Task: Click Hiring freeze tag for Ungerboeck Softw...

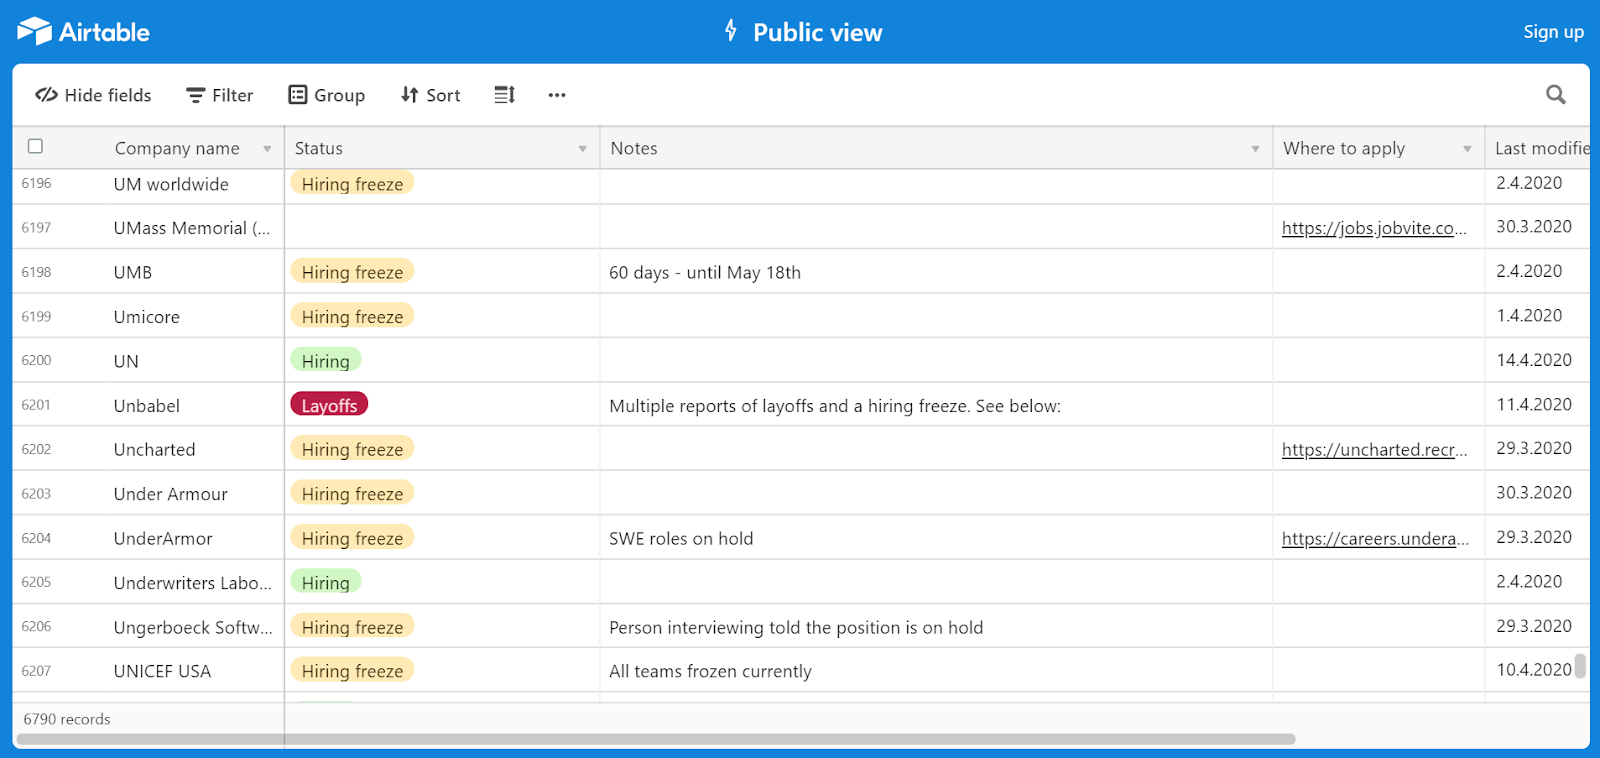Action: click(x=352, y=626)
